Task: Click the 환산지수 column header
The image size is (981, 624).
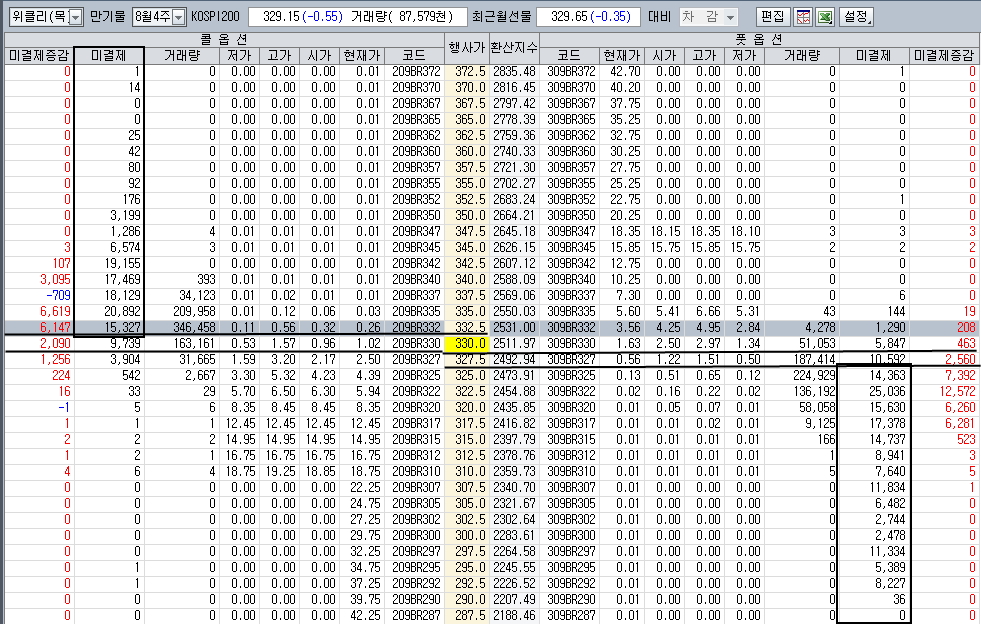Action: [514, 46]
